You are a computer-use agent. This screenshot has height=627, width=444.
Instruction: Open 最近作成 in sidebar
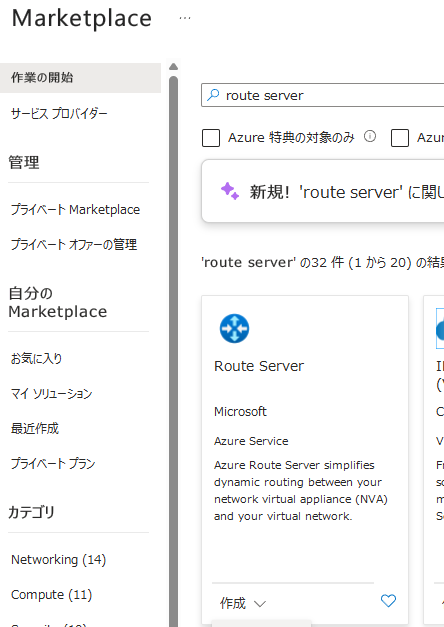coord(35,429)
